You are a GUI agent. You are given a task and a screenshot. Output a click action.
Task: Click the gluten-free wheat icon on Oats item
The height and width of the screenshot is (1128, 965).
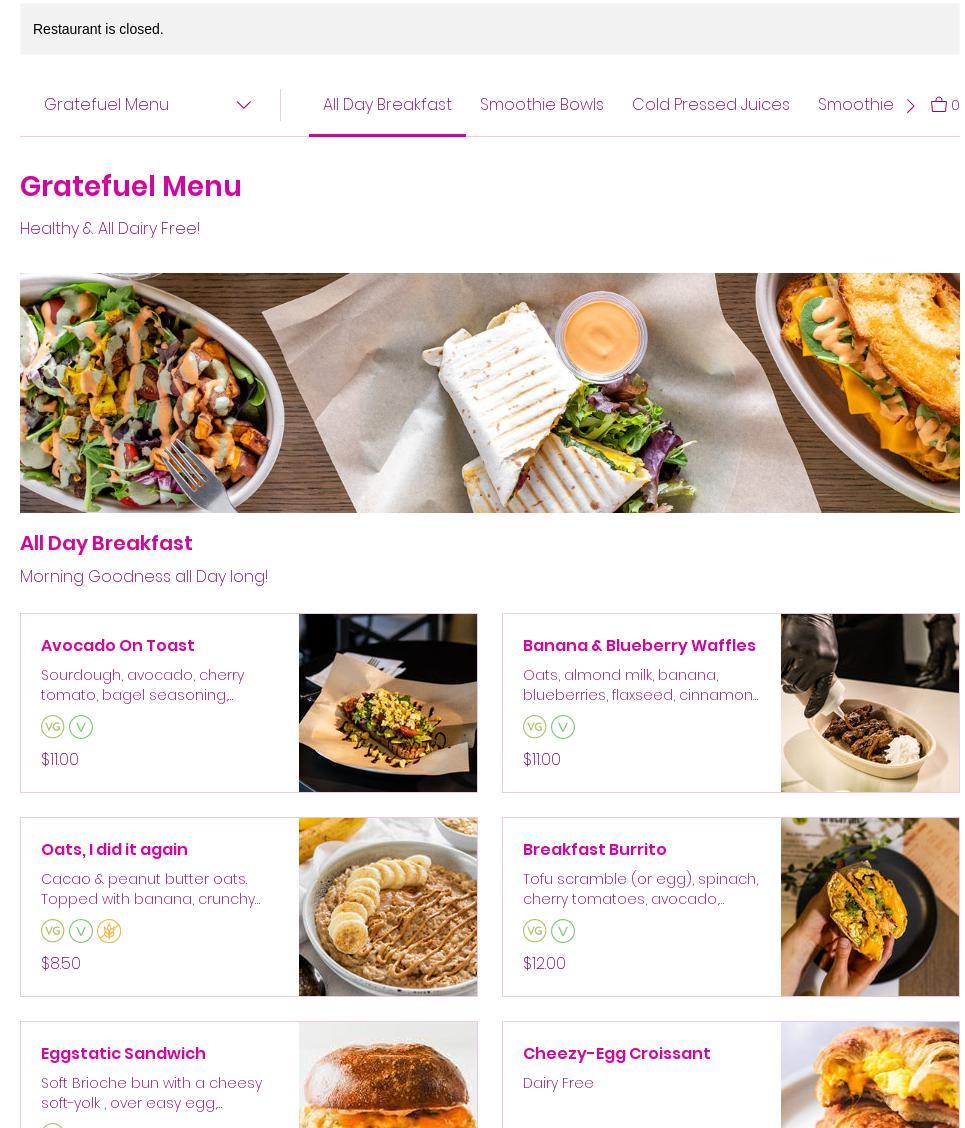(x=109, y=931)
